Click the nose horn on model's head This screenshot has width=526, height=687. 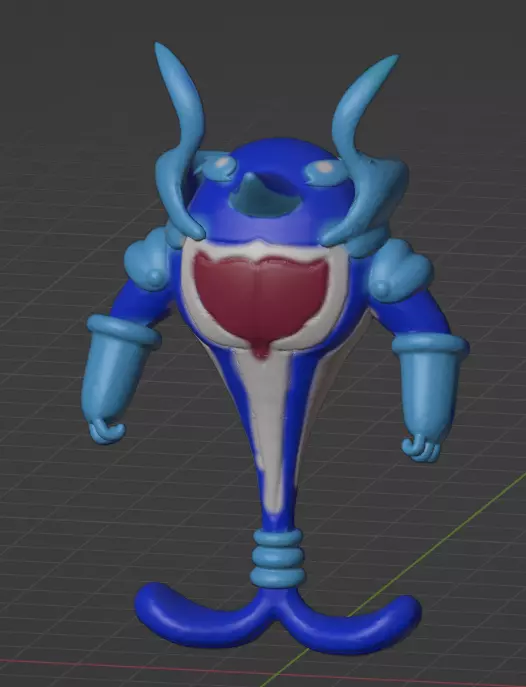point(266,196)
